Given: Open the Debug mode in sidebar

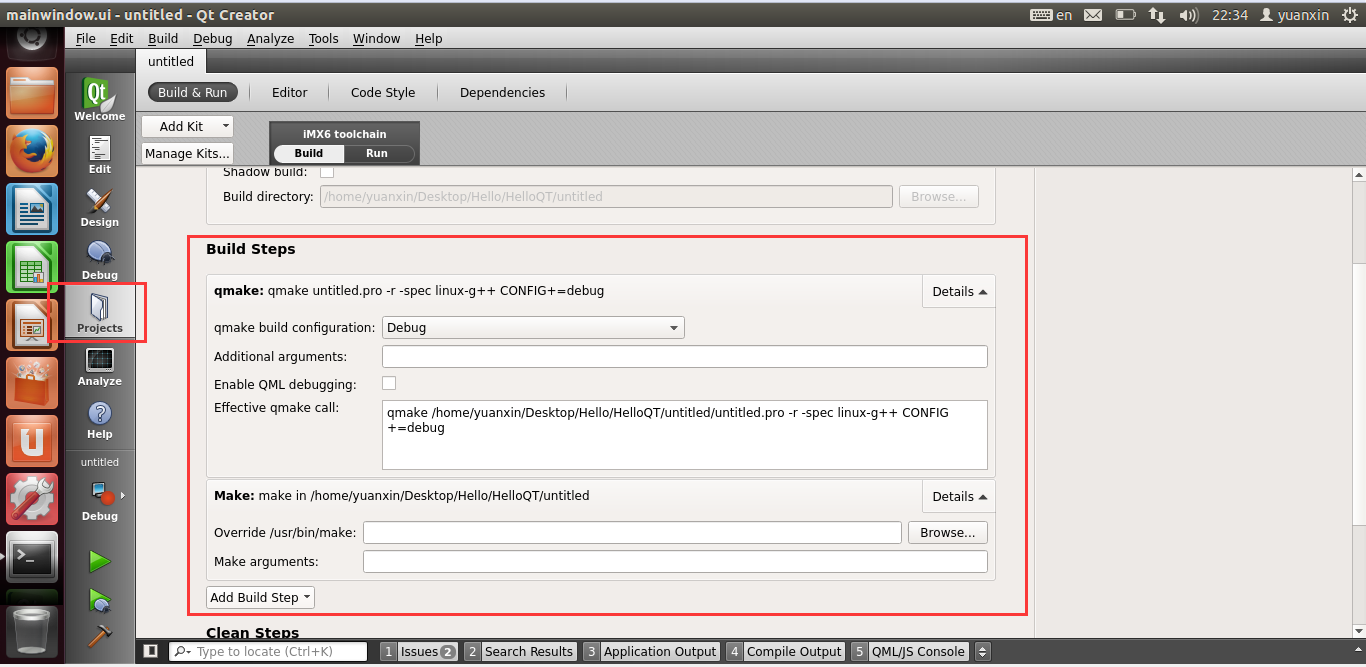Looking at the screenshot, I should pyautogui.click(x=99, y=261).
